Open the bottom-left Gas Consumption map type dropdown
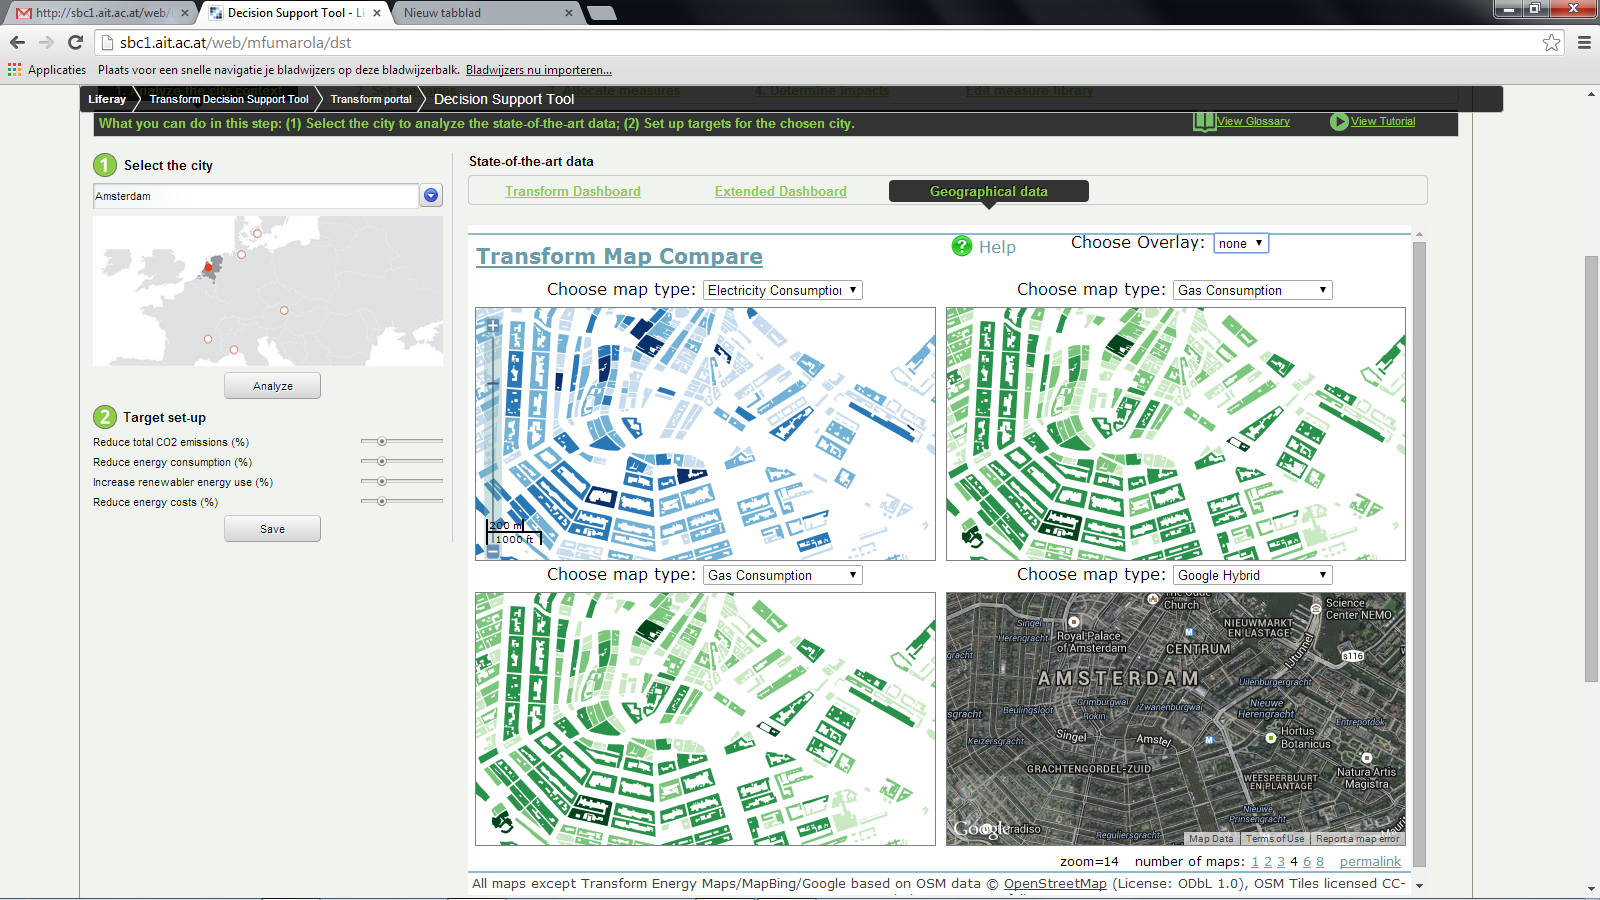This screenshot has height=900, width=1600. coord(783,575)
